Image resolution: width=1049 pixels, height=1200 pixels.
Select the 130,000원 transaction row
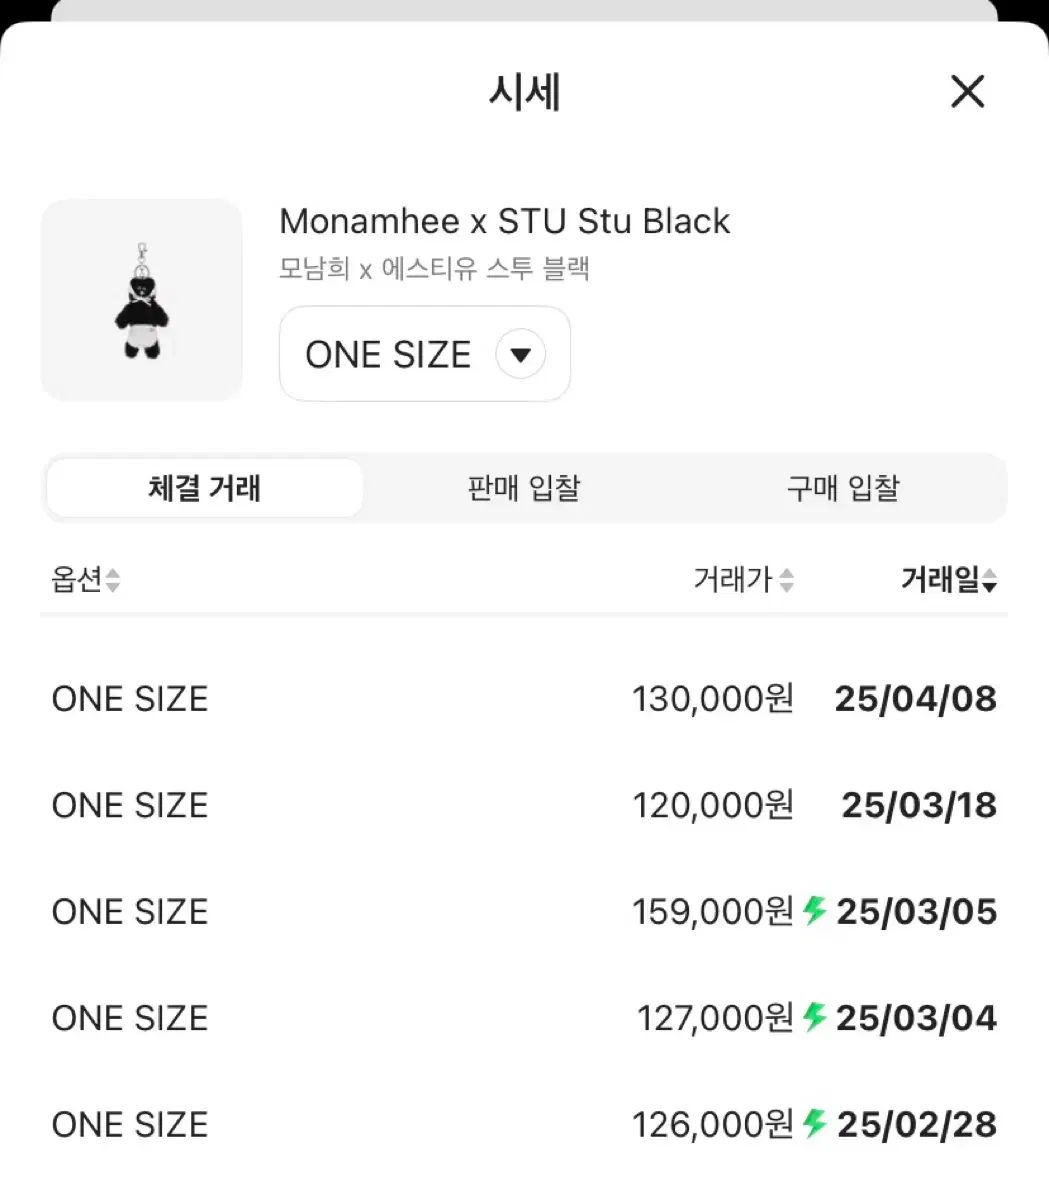(524, 699)
